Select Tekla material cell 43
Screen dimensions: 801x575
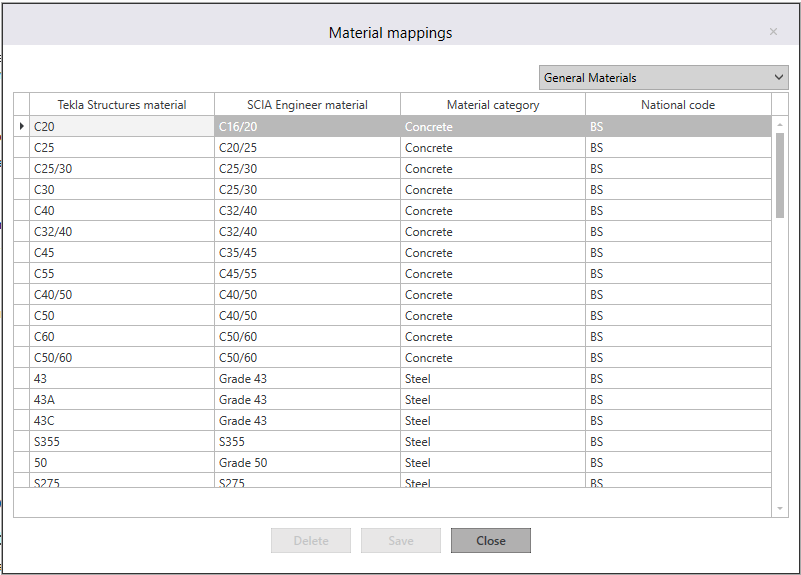tap(122, 378)
